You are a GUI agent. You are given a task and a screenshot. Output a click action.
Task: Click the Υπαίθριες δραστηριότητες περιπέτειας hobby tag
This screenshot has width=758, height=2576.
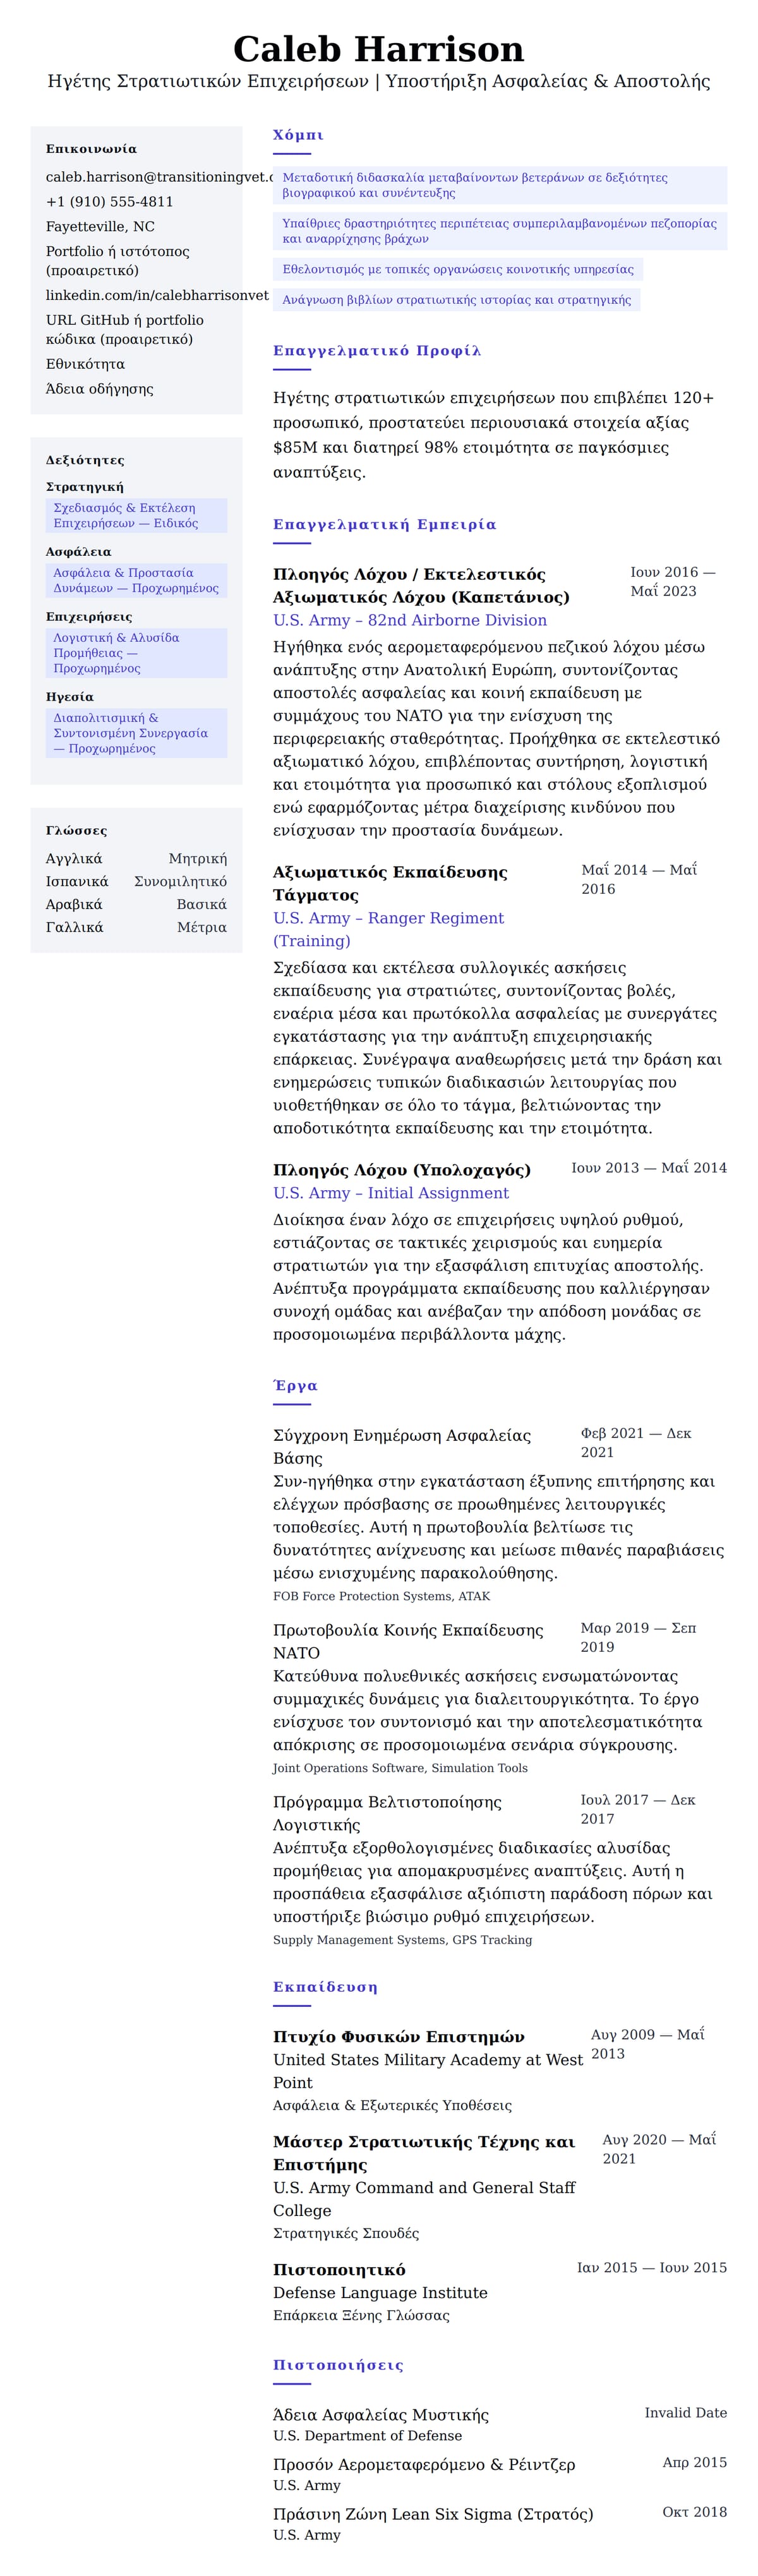coord(499,231)
